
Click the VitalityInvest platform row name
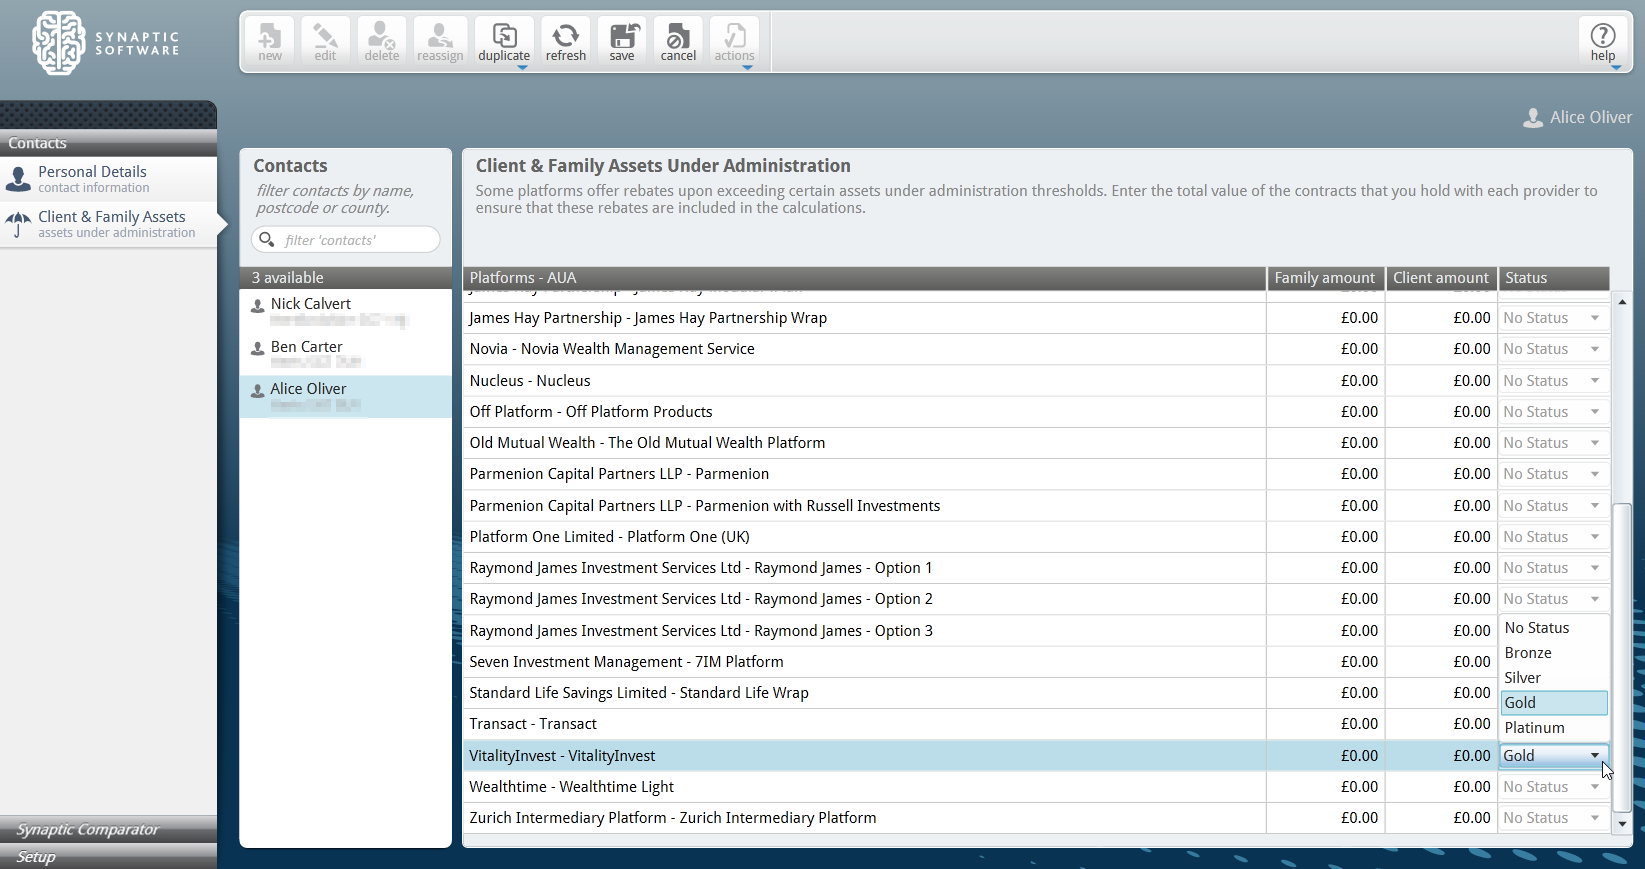[562, 756]
